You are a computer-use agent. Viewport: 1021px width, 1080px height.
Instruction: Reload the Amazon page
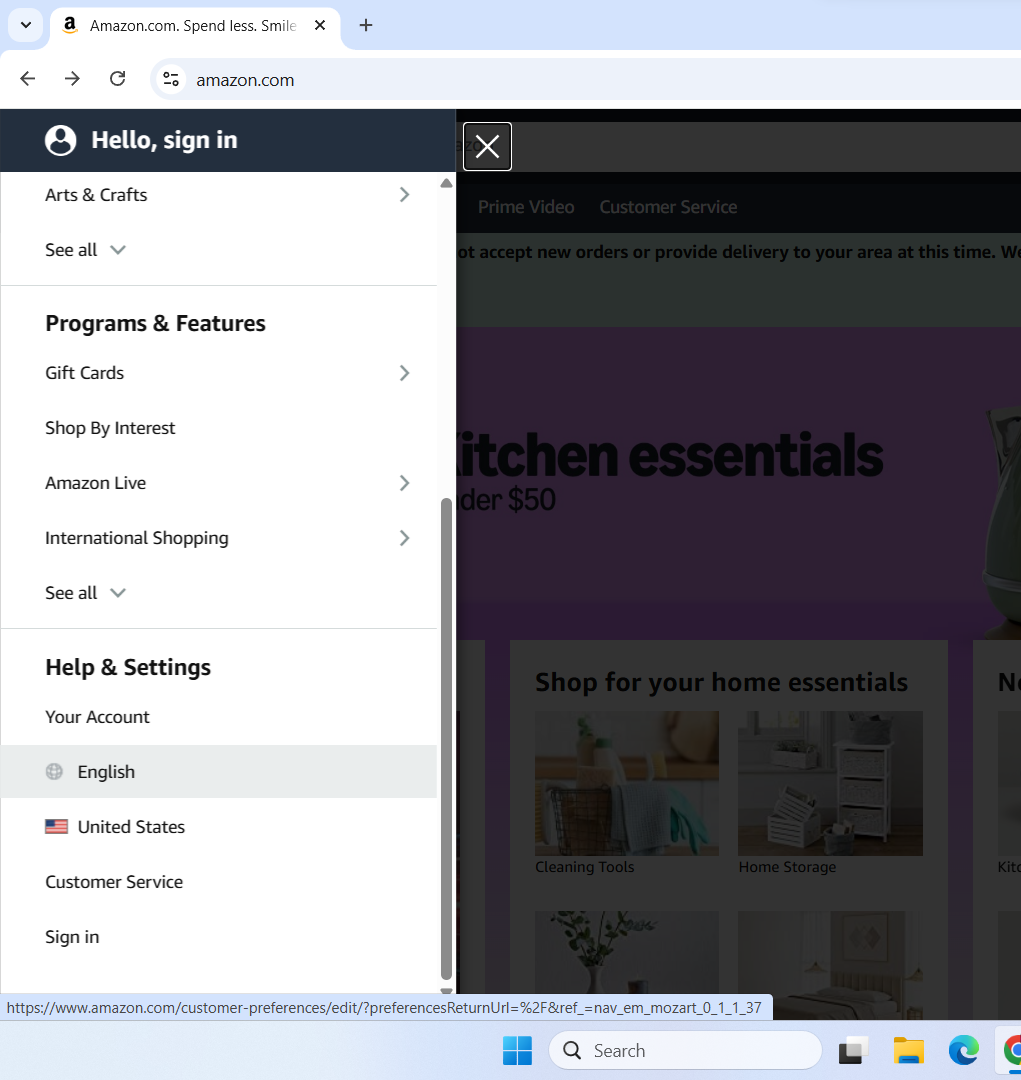[118, 79]
